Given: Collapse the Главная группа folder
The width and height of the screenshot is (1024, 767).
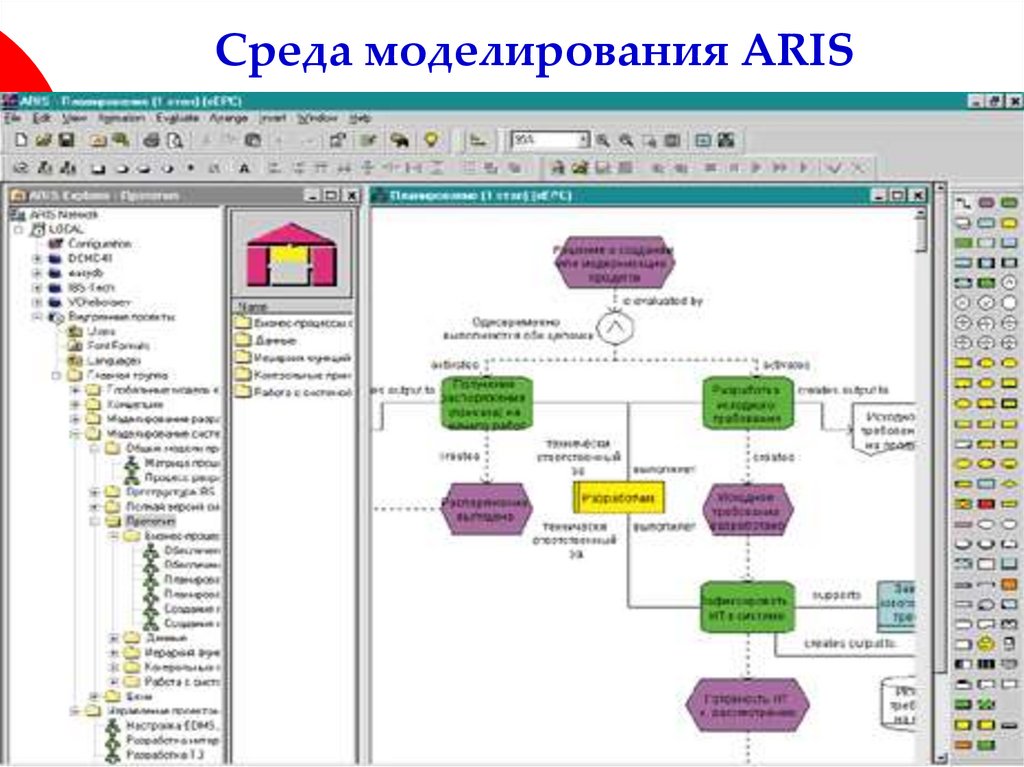Looking at the screenshot, I should 57,376.
